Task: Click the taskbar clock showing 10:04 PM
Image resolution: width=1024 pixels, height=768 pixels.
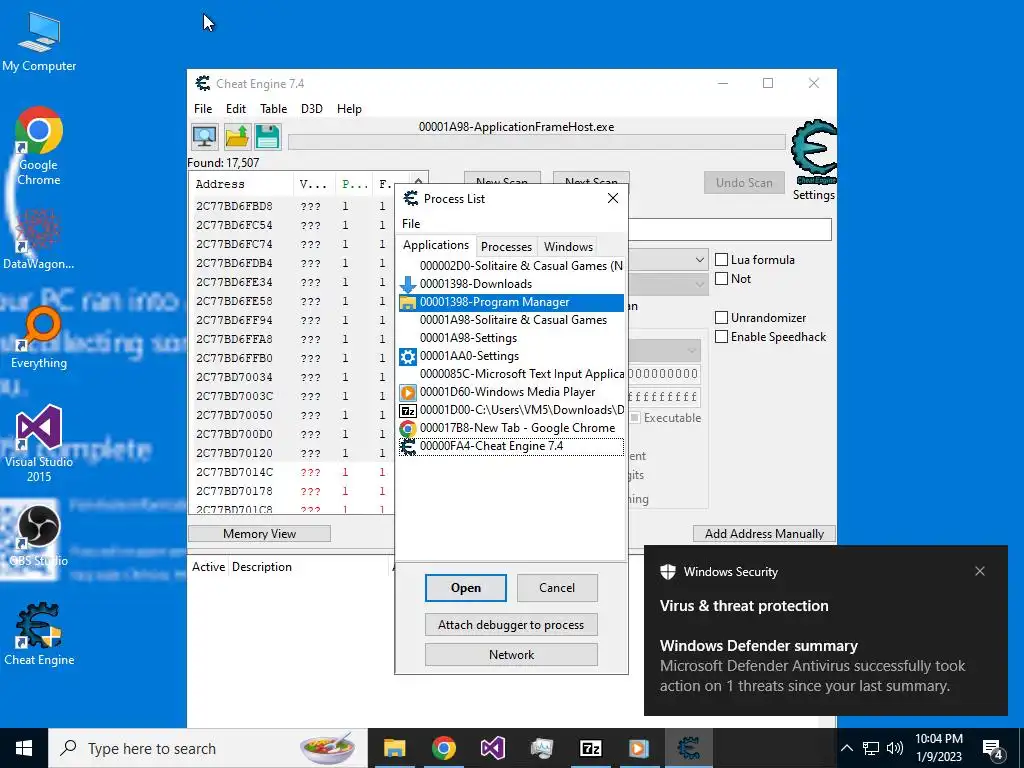Action: point(938,748)
